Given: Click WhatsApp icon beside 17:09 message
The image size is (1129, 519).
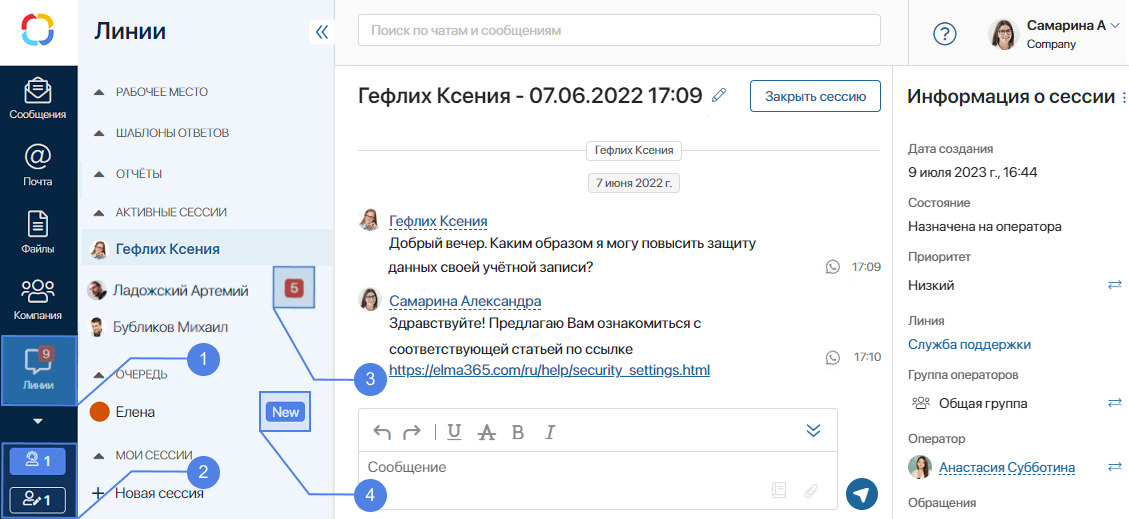Looking at the screenshot, I should pos(833,267).
